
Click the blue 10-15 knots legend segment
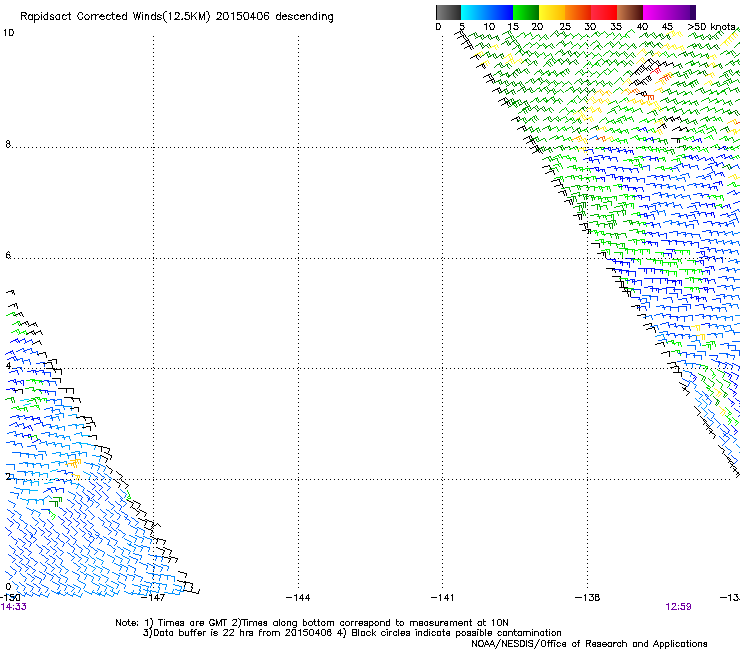coord(500,12)
